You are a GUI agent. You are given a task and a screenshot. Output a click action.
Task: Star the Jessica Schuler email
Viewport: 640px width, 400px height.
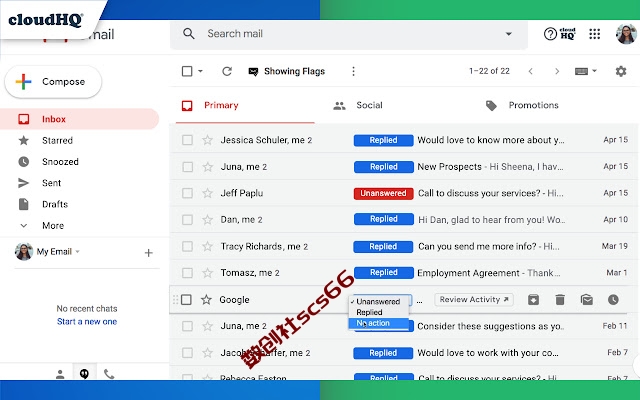click(207, 140)
